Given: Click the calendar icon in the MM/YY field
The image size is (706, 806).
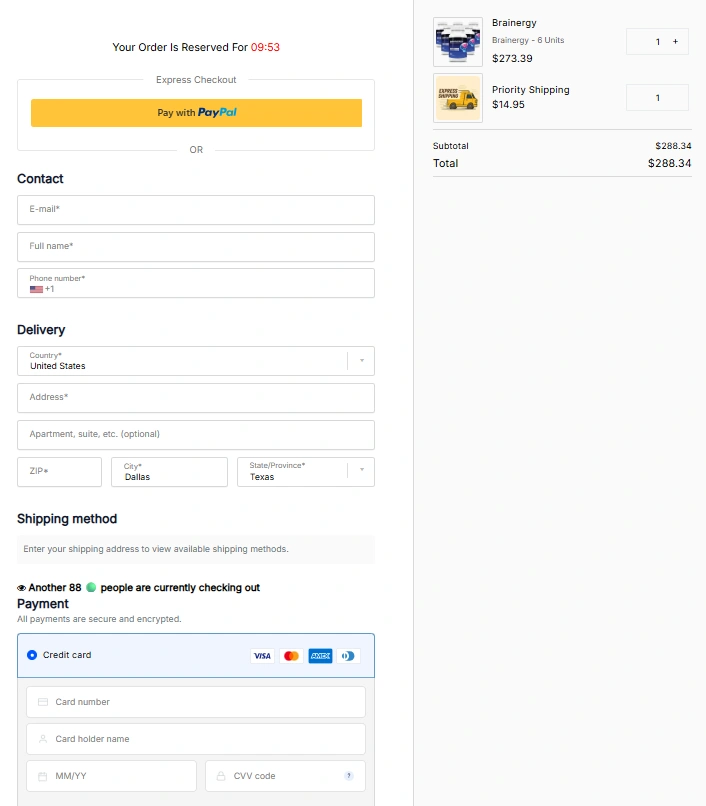Looking at the screenshot, I should coord(42,775).
